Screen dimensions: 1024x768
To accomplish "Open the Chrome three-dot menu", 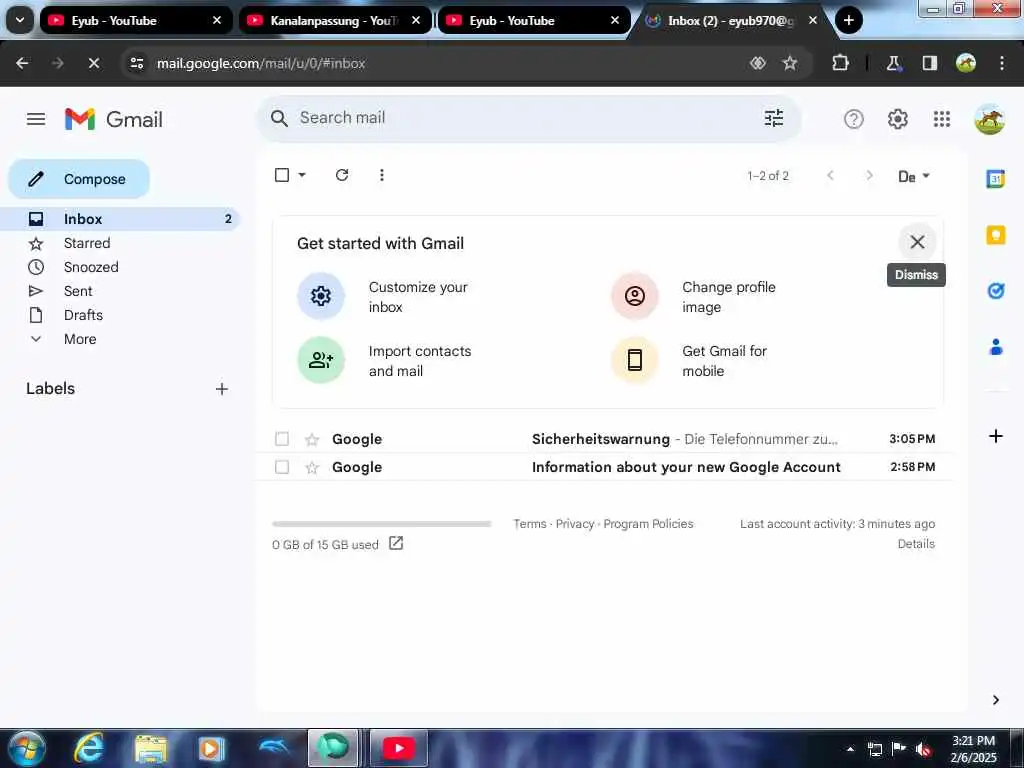I will click(x=1002, y=63).
